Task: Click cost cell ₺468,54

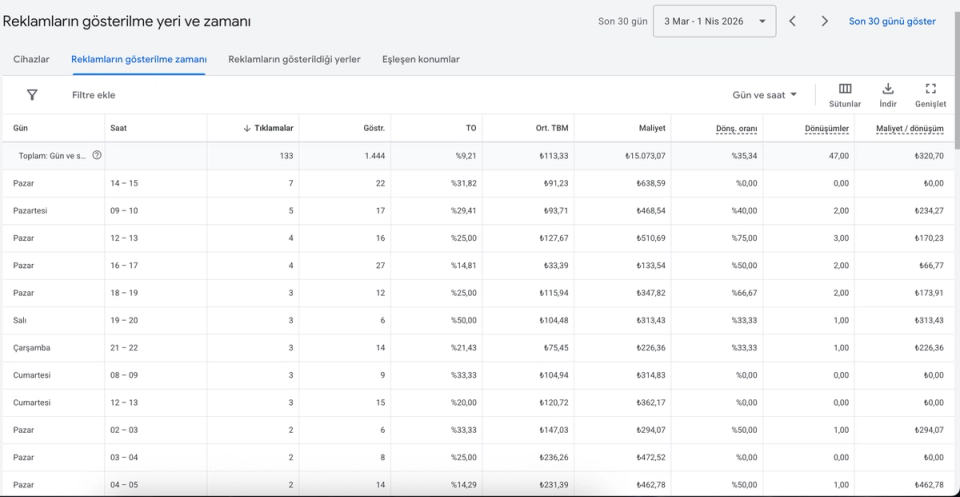Action: click(x=651, y=211)
